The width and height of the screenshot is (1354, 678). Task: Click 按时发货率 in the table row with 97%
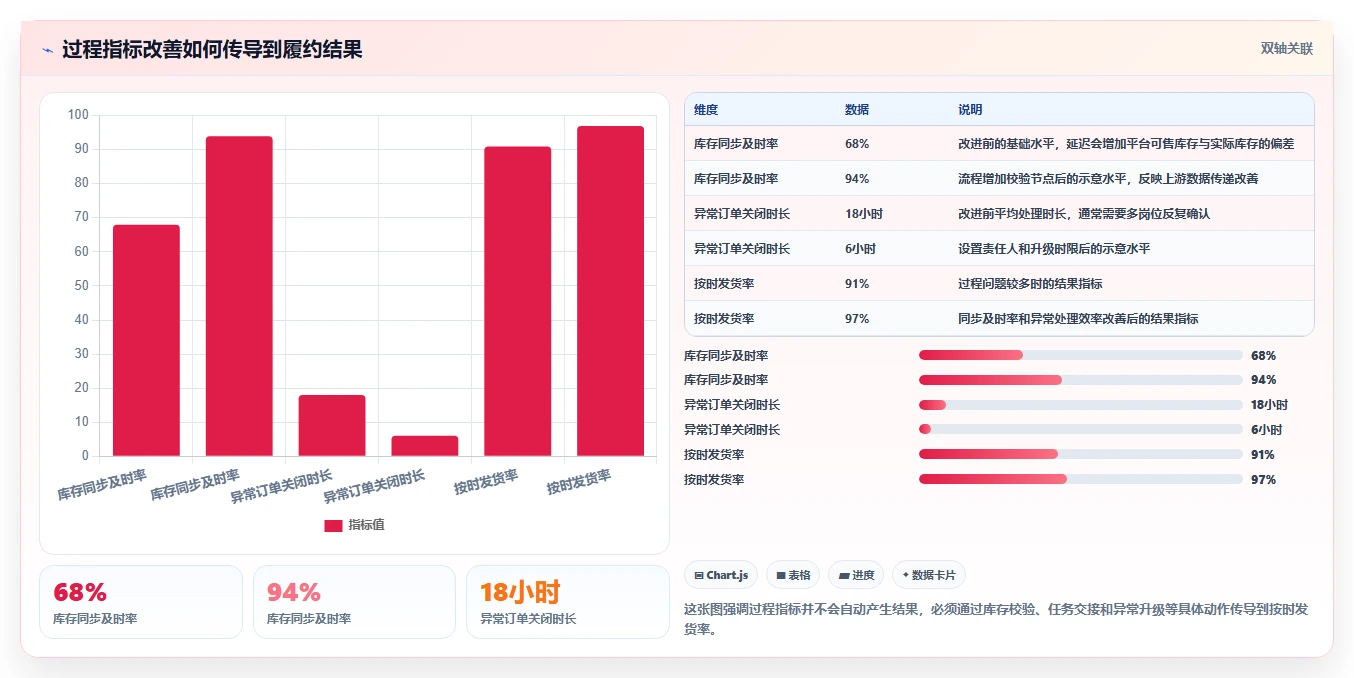click(724, 319)
